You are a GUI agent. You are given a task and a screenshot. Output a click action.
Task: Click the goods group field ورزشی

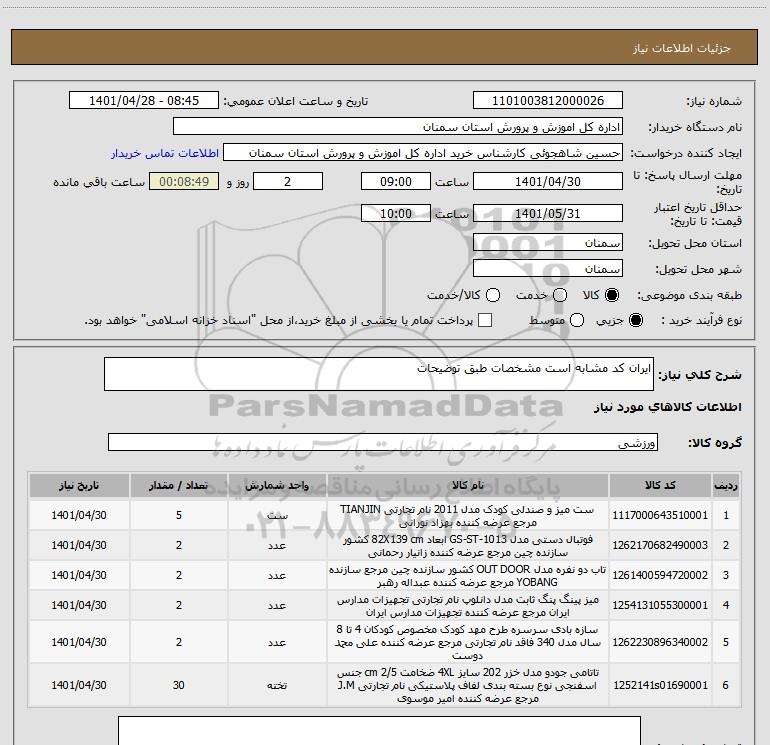[x=383, y=442]
